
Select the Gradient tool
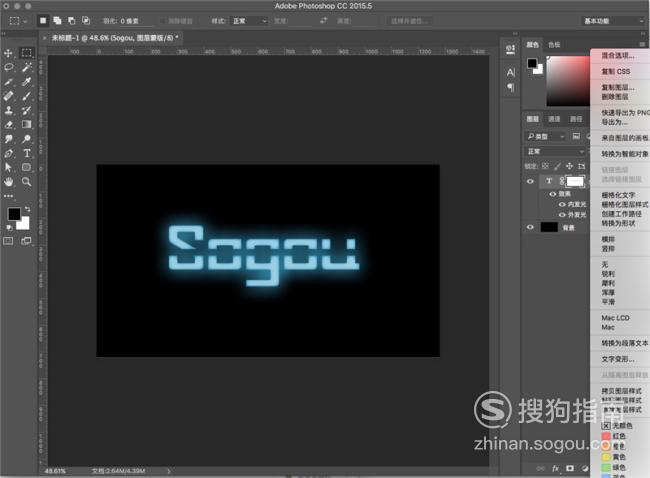coord(27,124)
